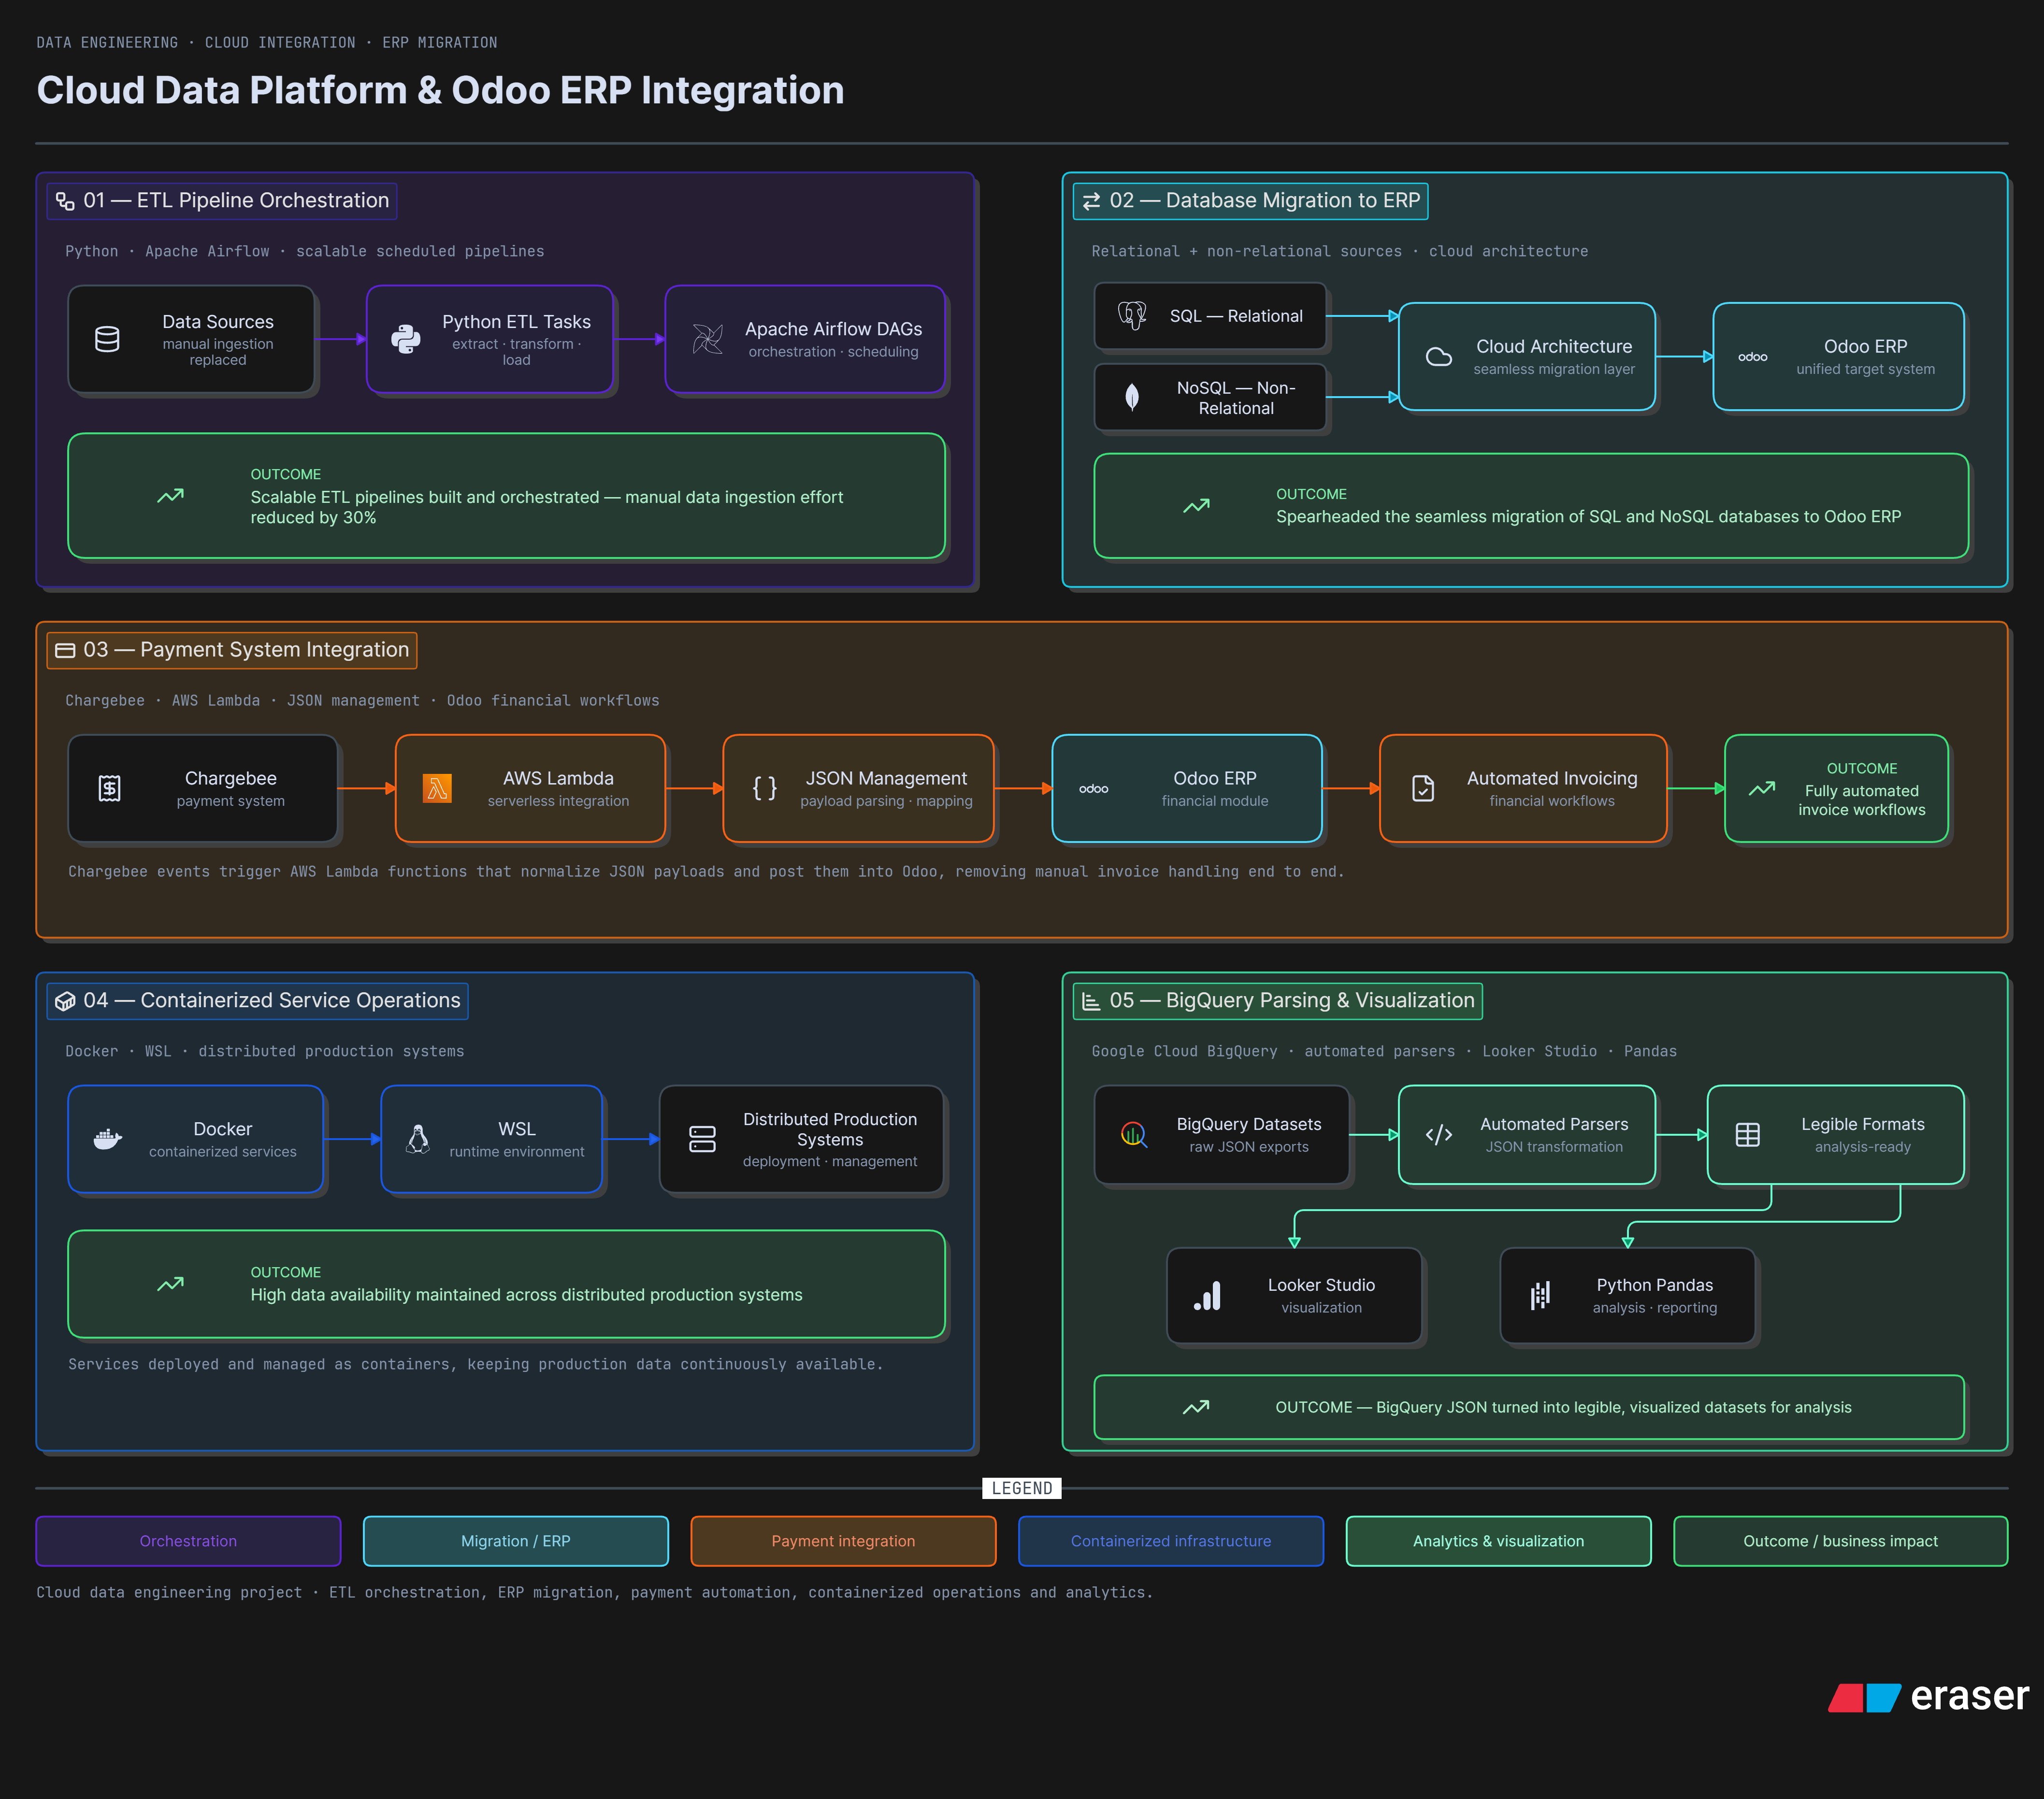This screenshot has height=1799, width=2044.
Task: Click the file check icon in Automated Invoicing
Action: click(x=1423, y=789)
